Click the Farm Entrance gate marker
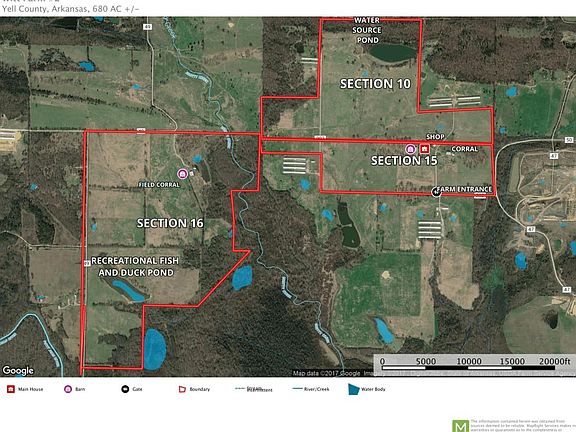Viewport: 576px width, 432px height. point(436,192)
